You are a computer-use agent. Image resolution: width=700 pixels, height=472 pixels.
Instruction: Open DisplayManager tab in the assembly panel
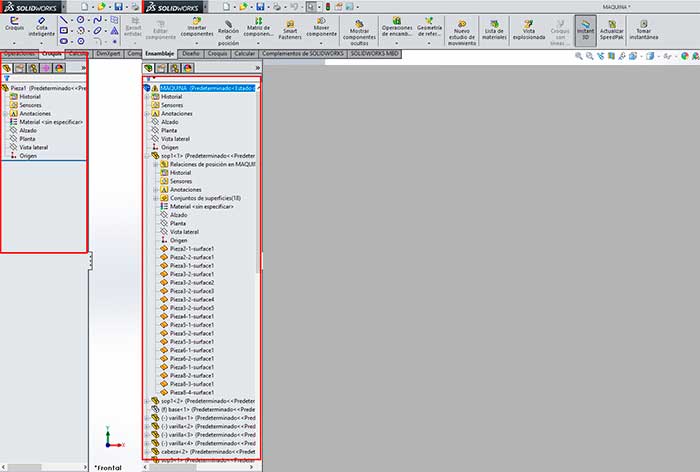(188, 68)
